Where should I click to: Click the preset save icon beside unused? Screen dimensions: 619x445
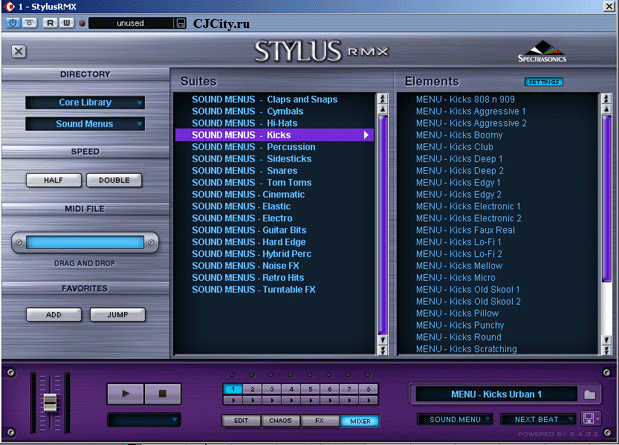point(180,23)
